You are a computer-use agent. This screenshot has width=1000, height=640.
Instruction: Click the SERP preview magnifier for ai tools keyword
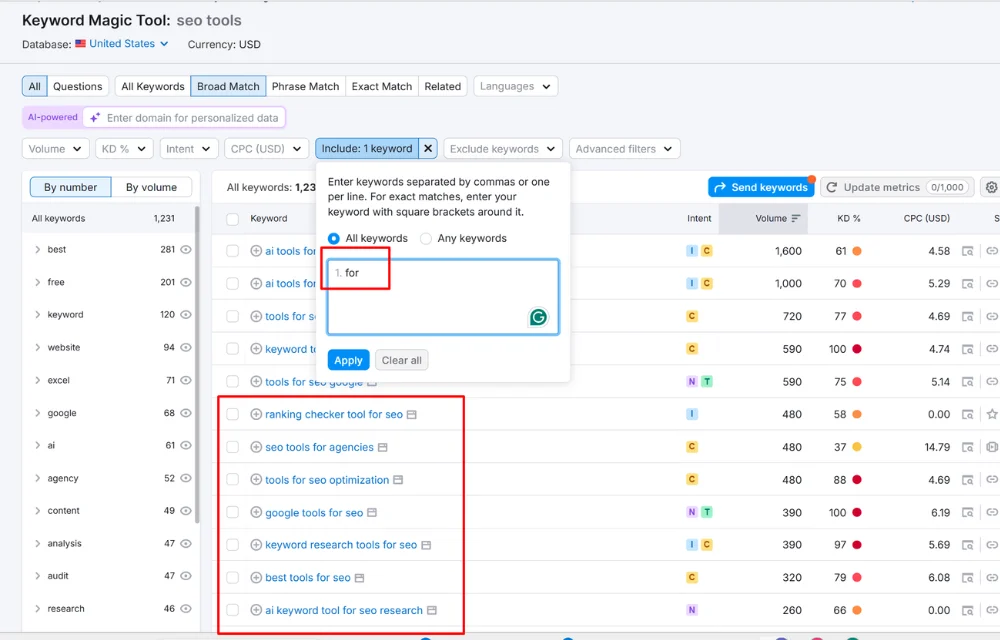click(x=969, y=250)
